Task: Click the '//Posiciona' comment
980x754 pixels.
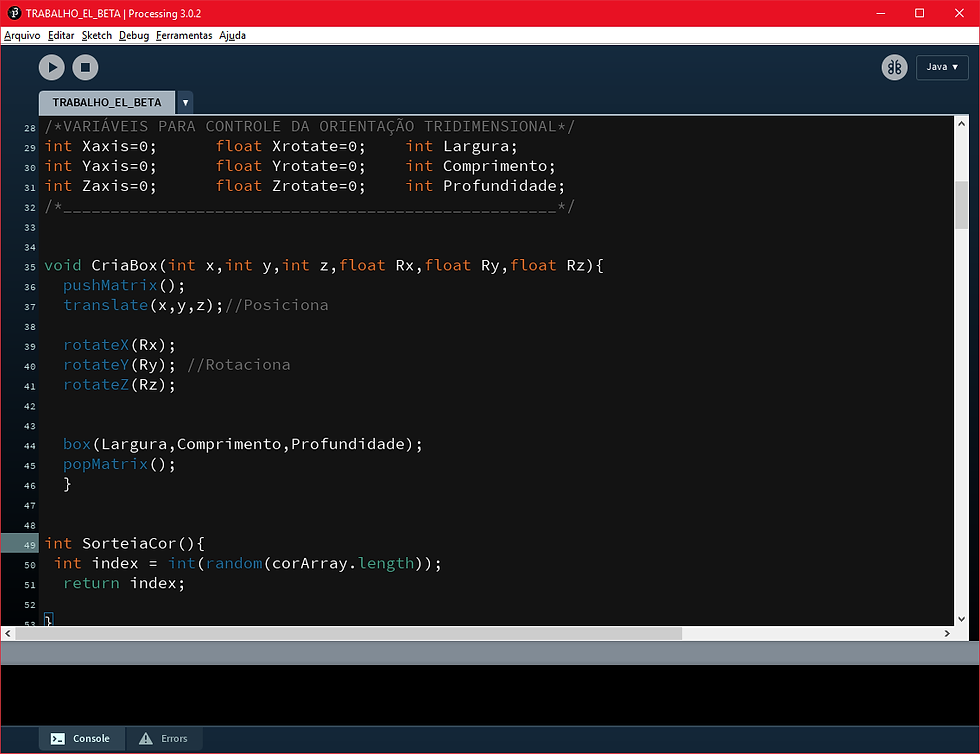Action: [276, 305]
